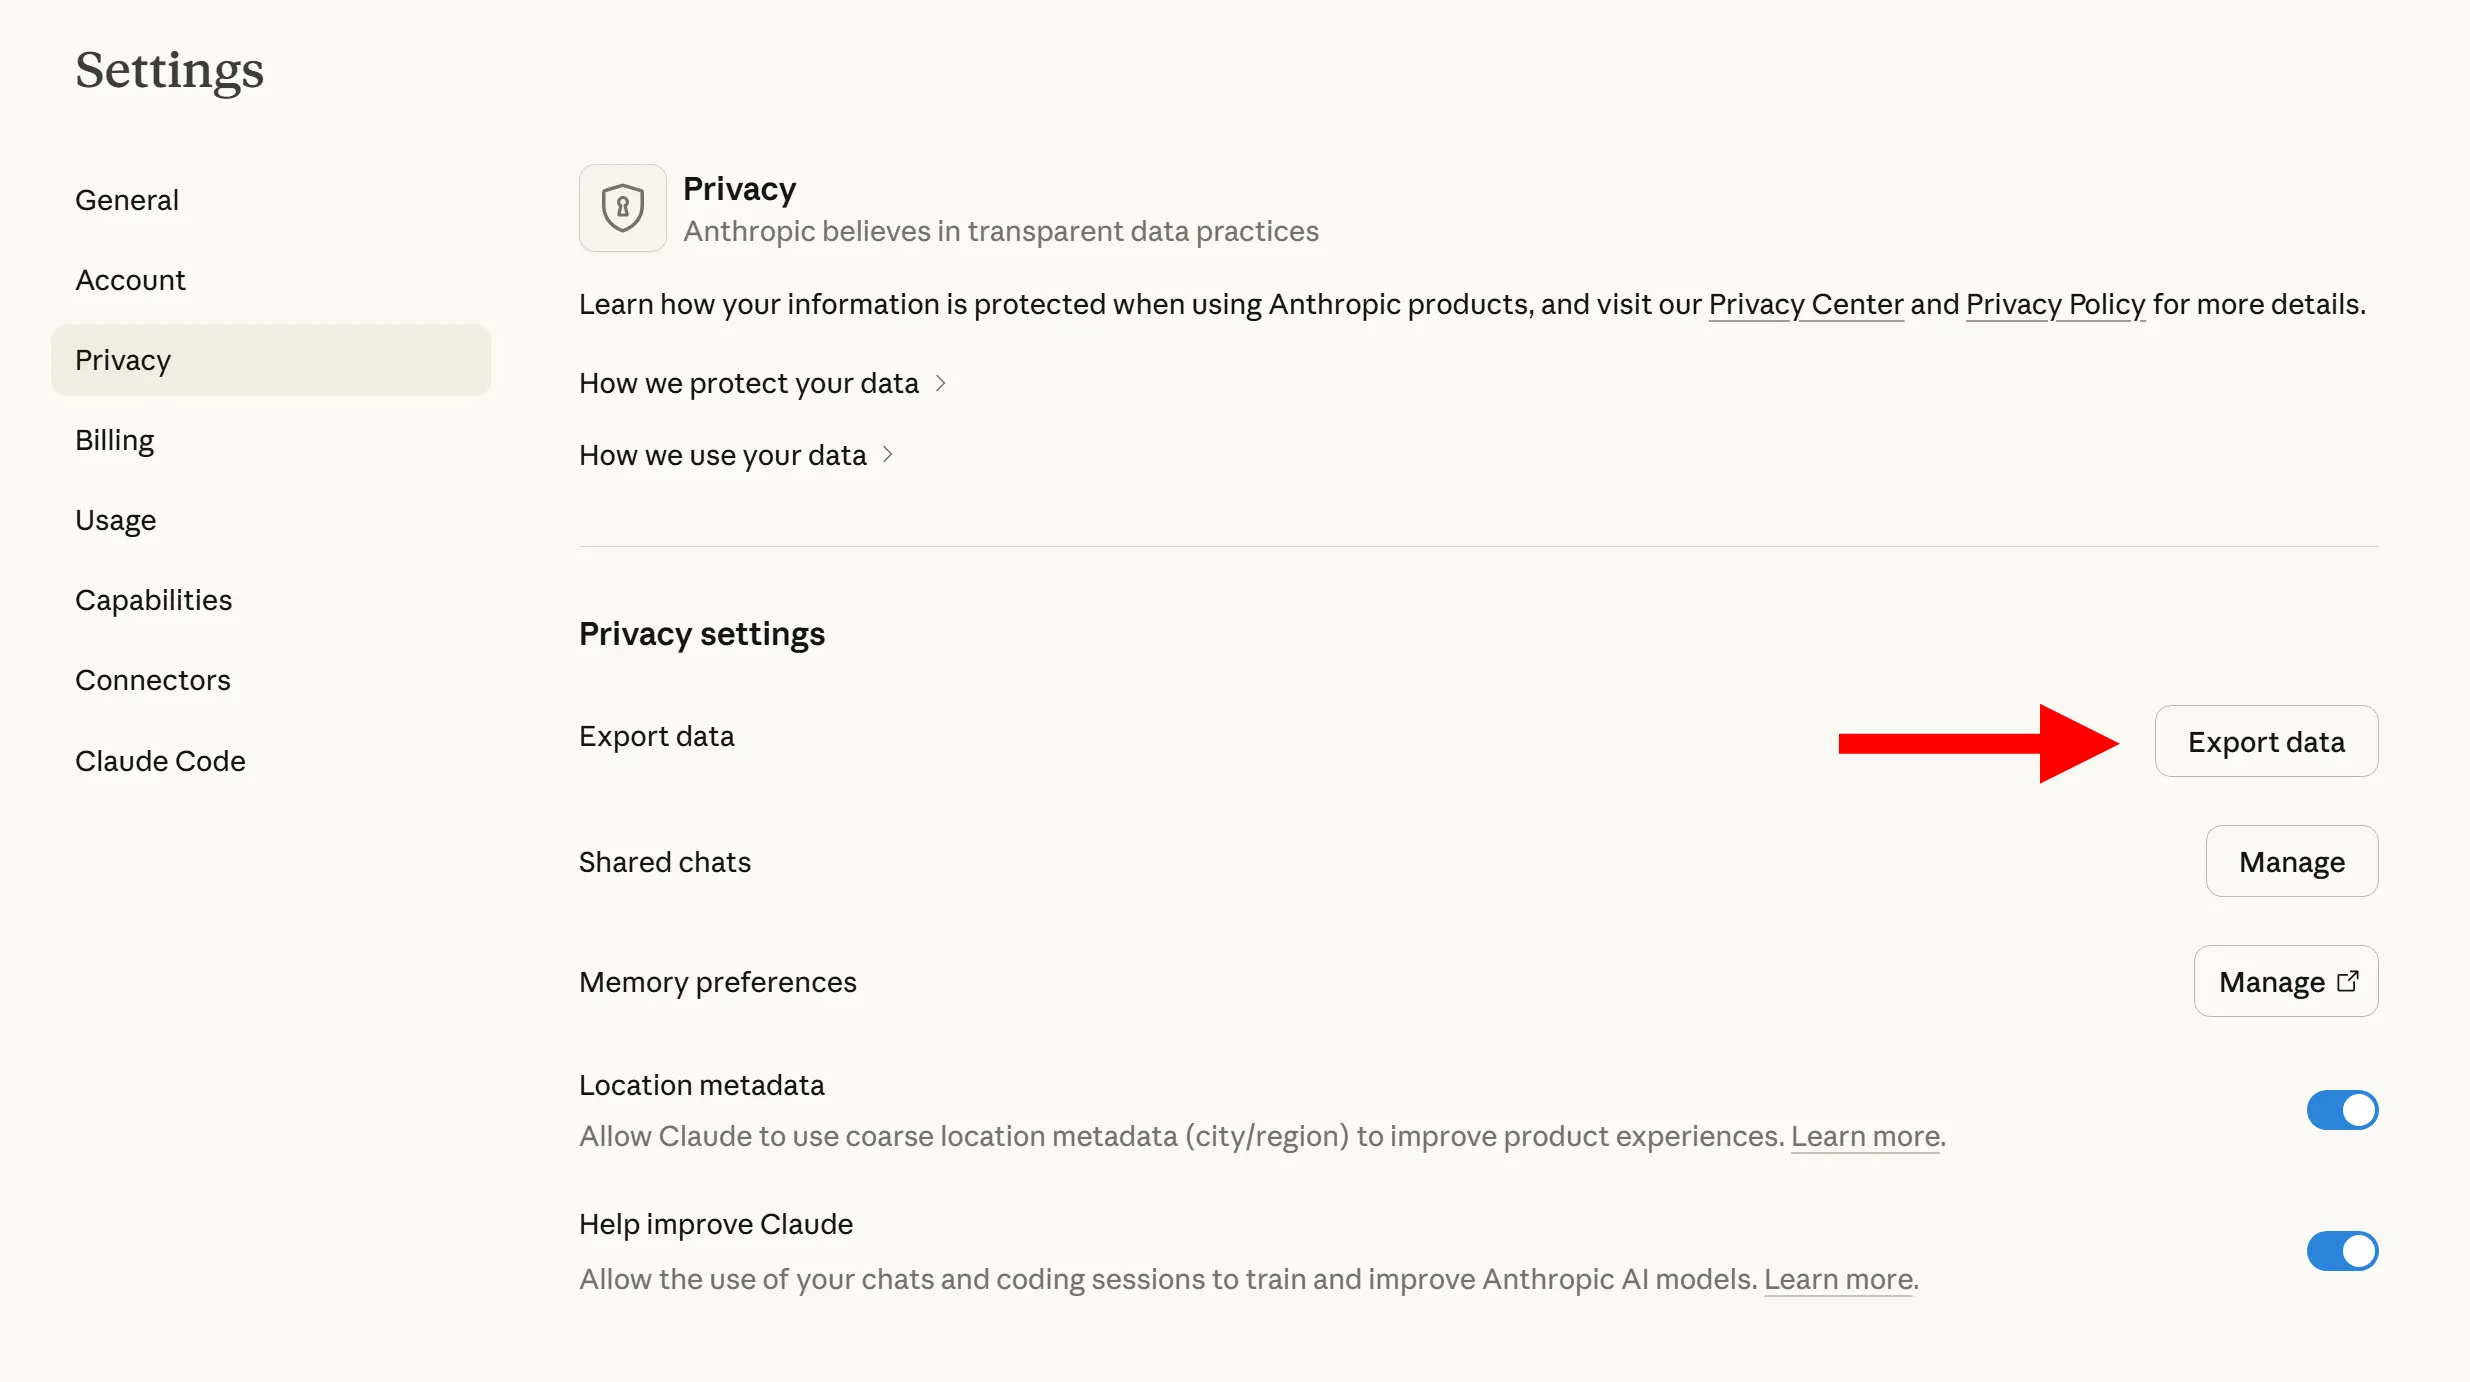This screenshot has height=1382, width=2470.
Task: Click Learn more under Location metadata
Action: click(x=1864, y=1136)
